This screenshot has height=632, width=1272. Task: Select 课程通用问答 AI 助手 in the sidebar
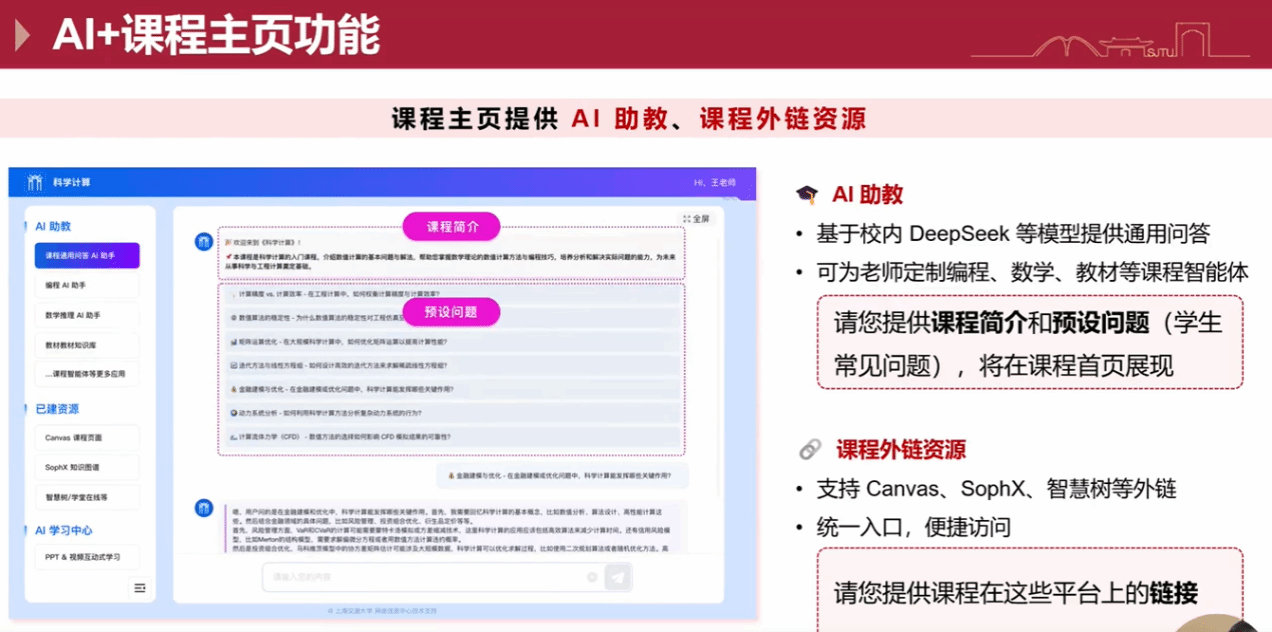(86, 256)
